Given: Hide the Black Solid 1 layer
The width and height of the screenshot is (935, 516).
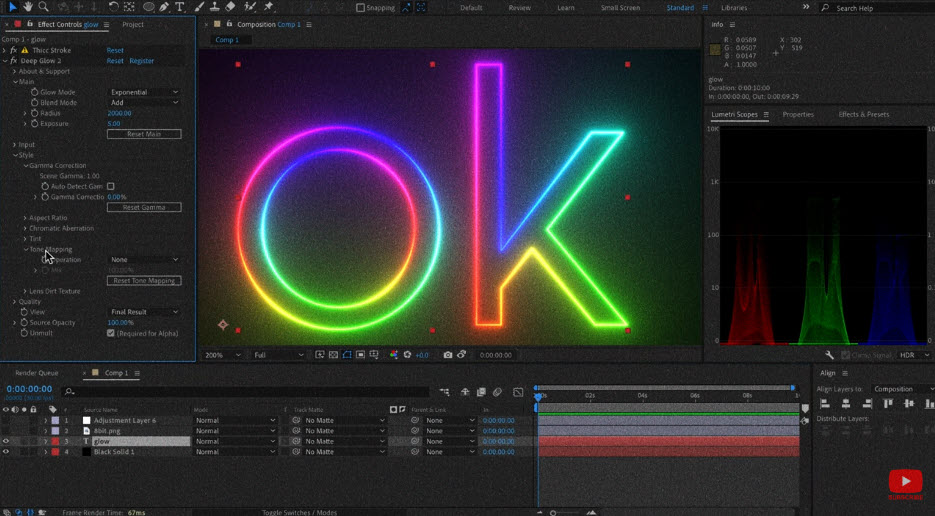Looking at the screenshot, I should 6,452.
